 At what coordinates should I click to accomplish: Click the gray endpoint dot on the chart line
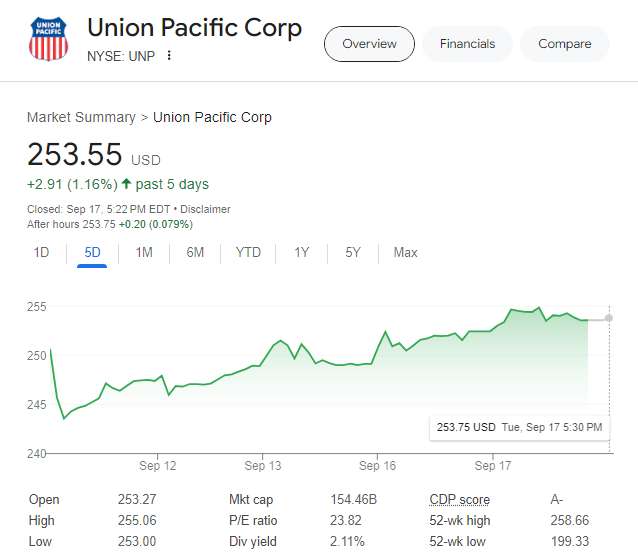coord(608,318)
